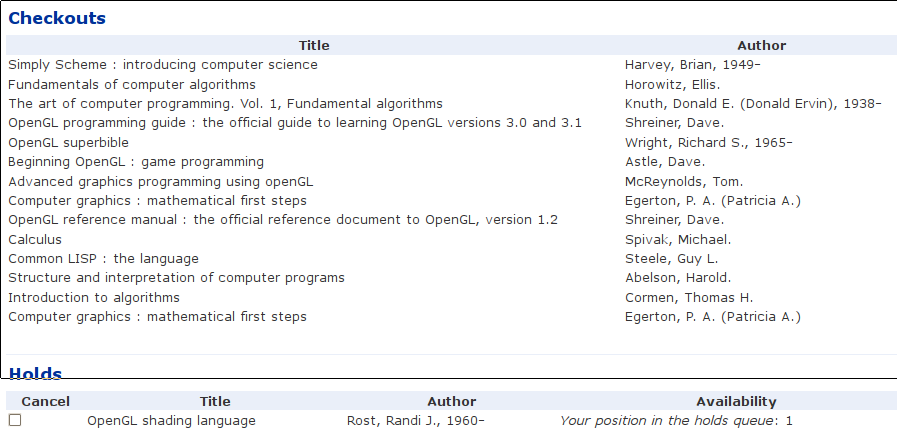Open the Introduction to algorithms title
The width and height of the screenshot is (897, 432).
pyautogui.click(x=94, y=298)
